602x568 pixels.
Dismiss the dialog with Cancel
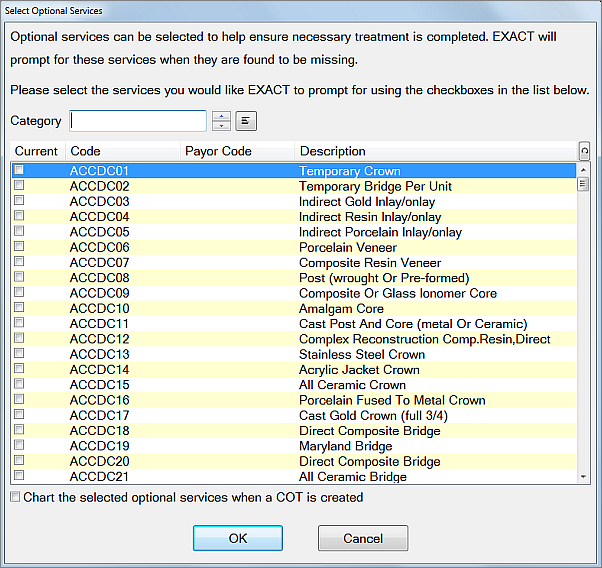363,538
